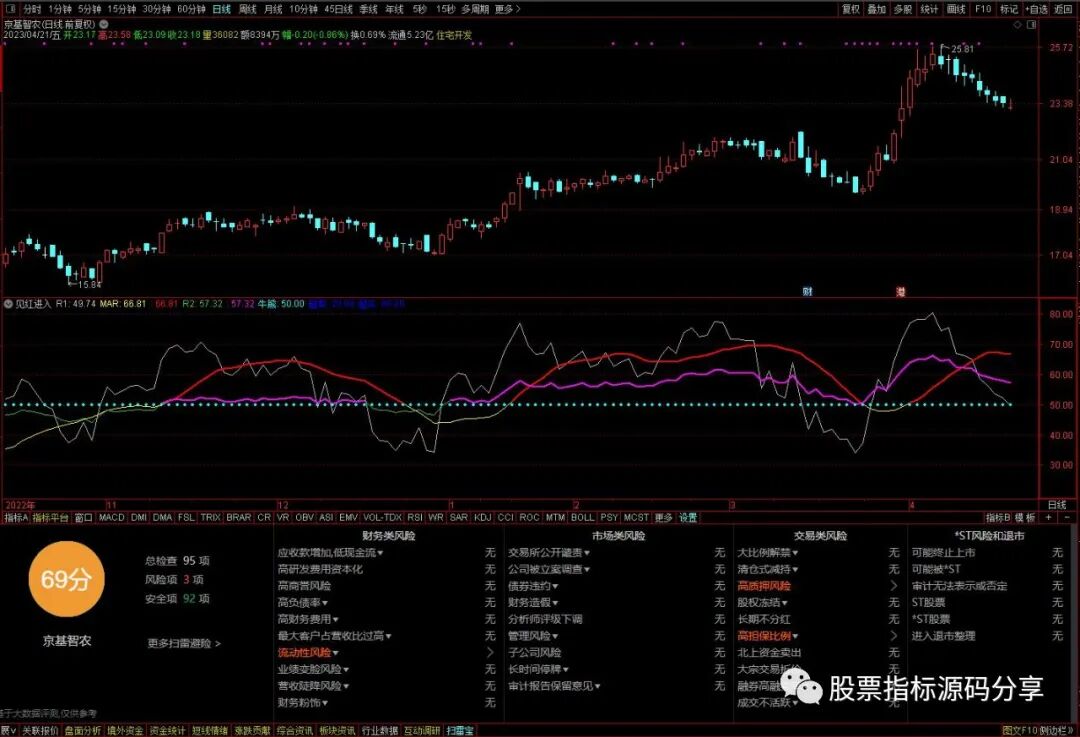Click the − button in the indicator bar
Viewport: 1080px width, 737px height.
pyautogui.click(x=1066, y=517)
